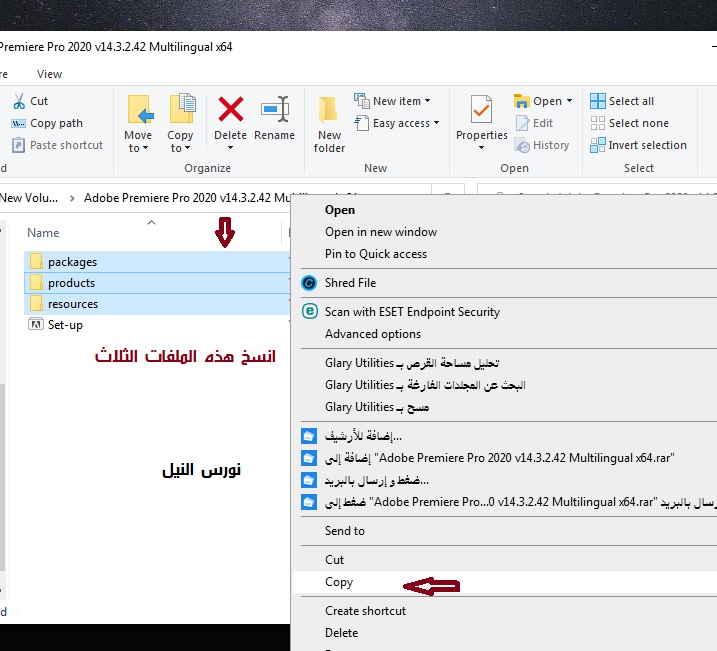Choose Copy from the context menu

[339, 582]
